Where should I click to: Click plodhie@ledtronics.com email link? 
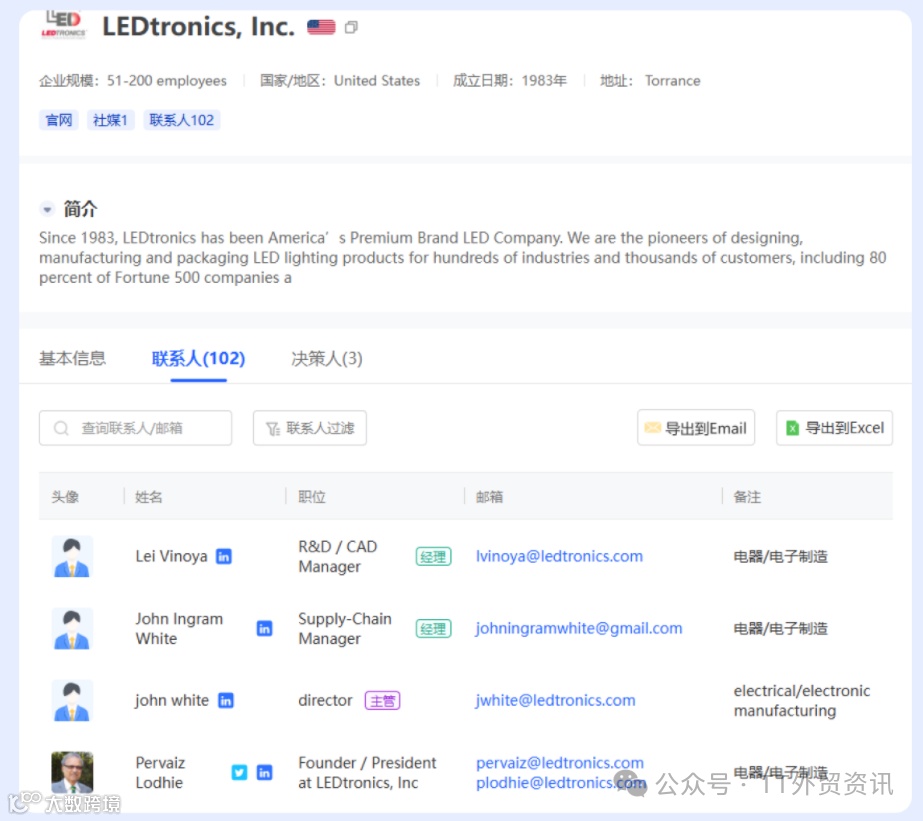click(x=561, y=783)
